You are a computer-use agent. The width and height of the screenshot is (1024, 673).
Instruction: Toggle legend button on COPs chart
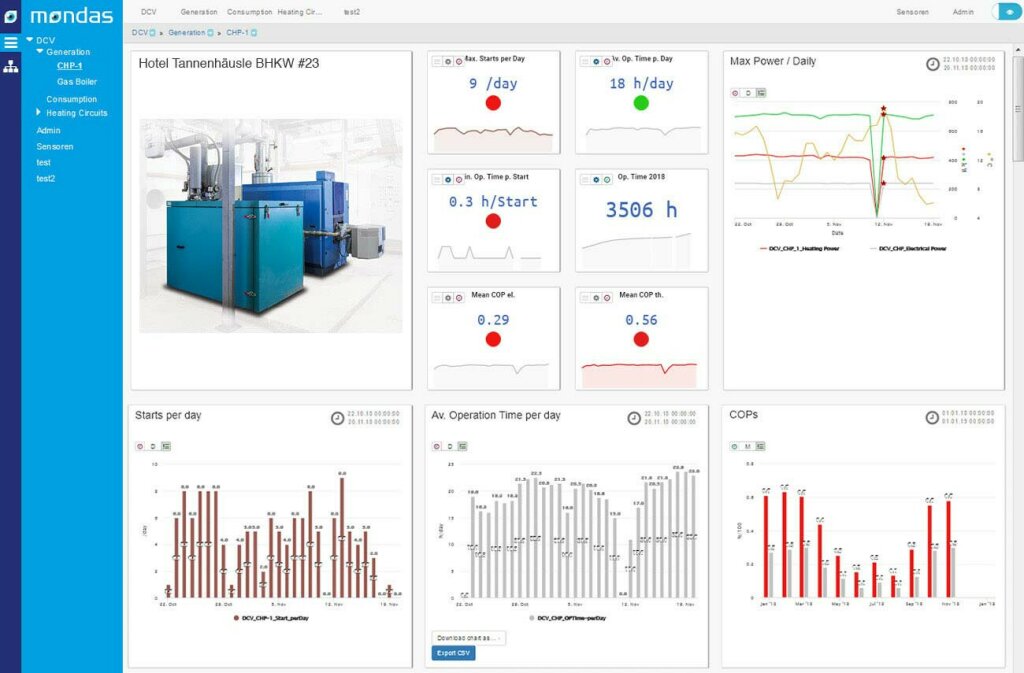pyautogui.click(x=761, y=446)
